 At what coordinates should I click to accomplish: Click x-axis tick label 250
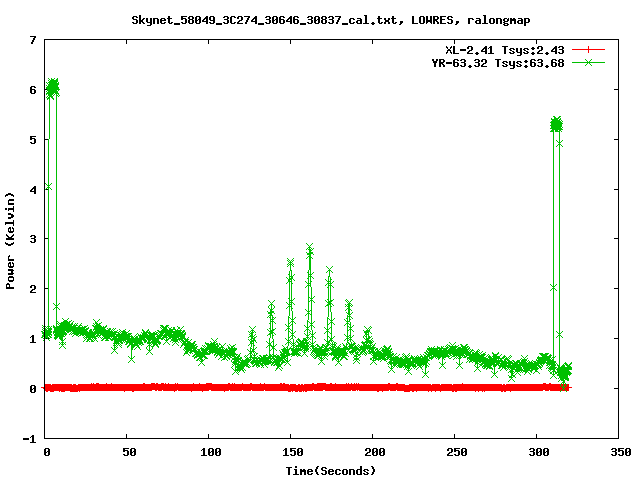457,452
